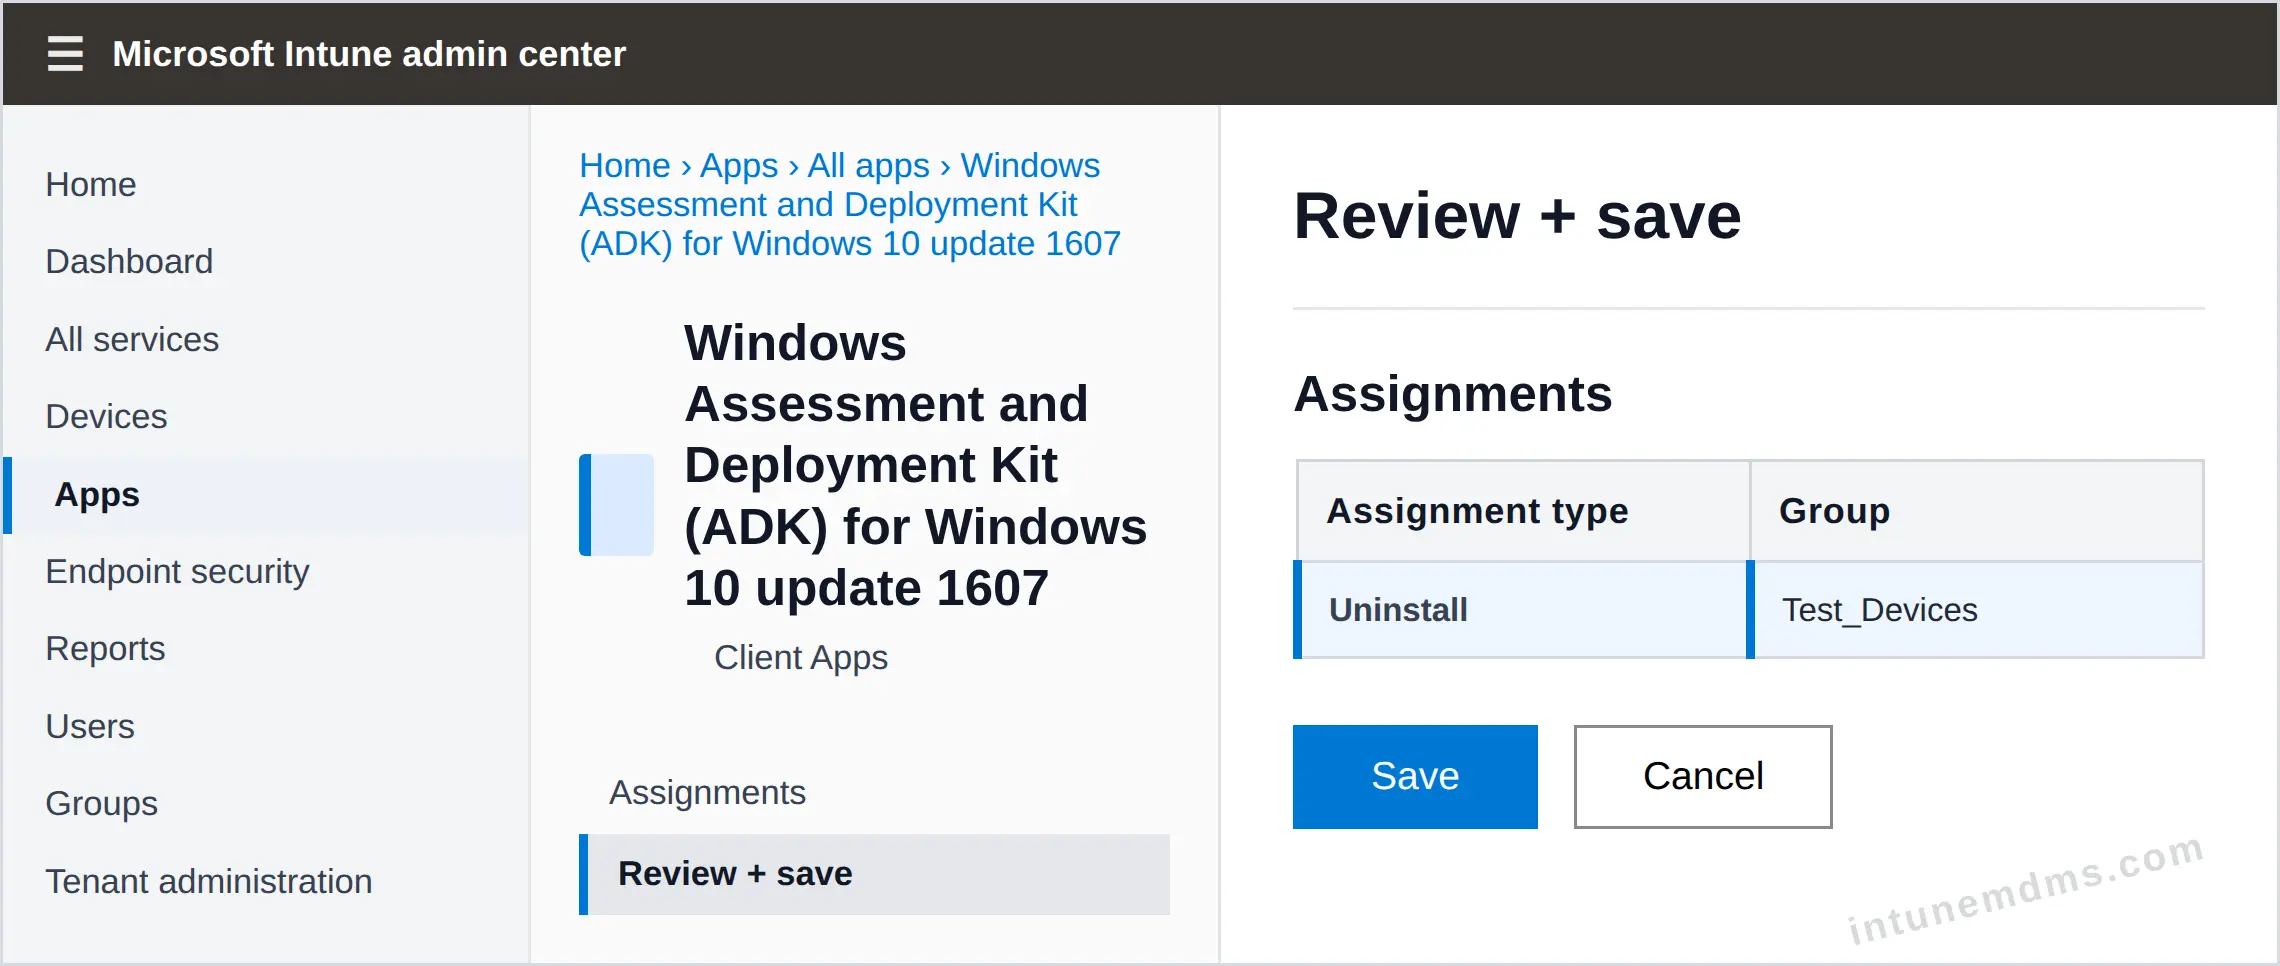2280x966 pixels.
Task: Save the assignment changes
Action: (1415, 777)
